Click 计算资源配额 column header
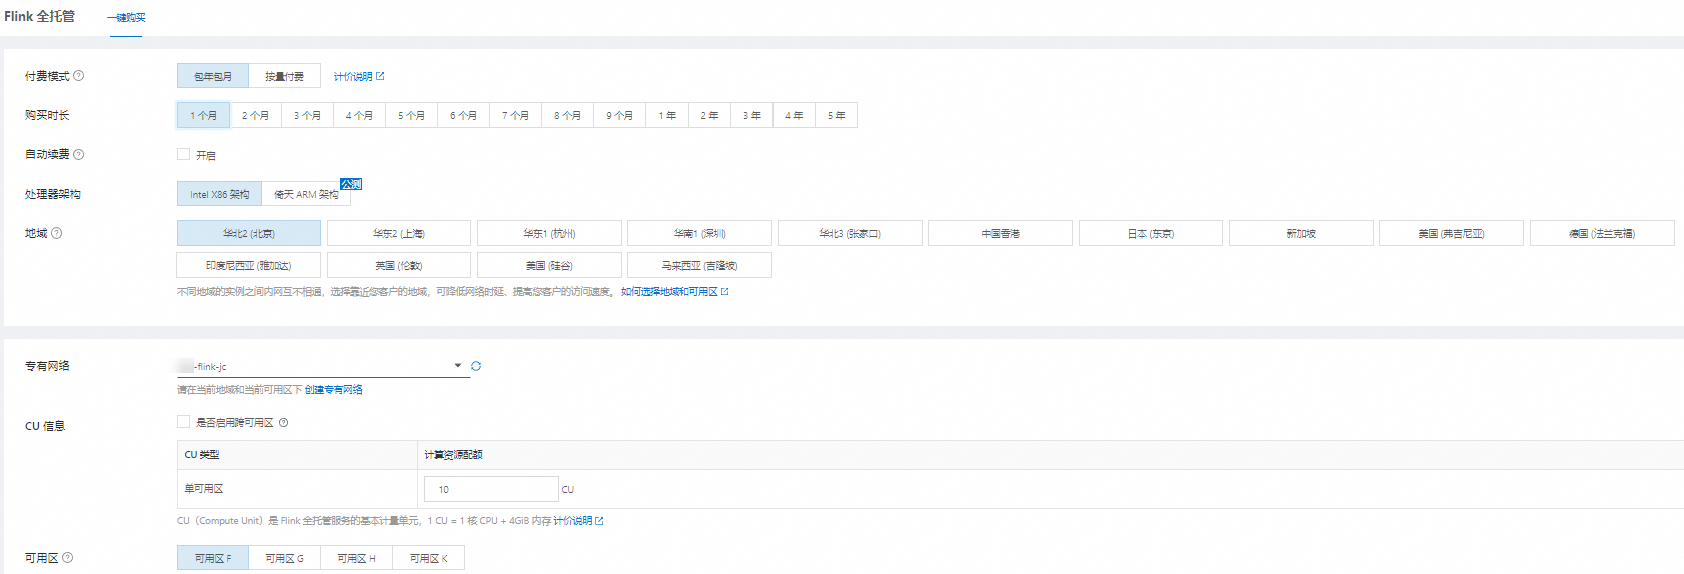 (1050, 455)
